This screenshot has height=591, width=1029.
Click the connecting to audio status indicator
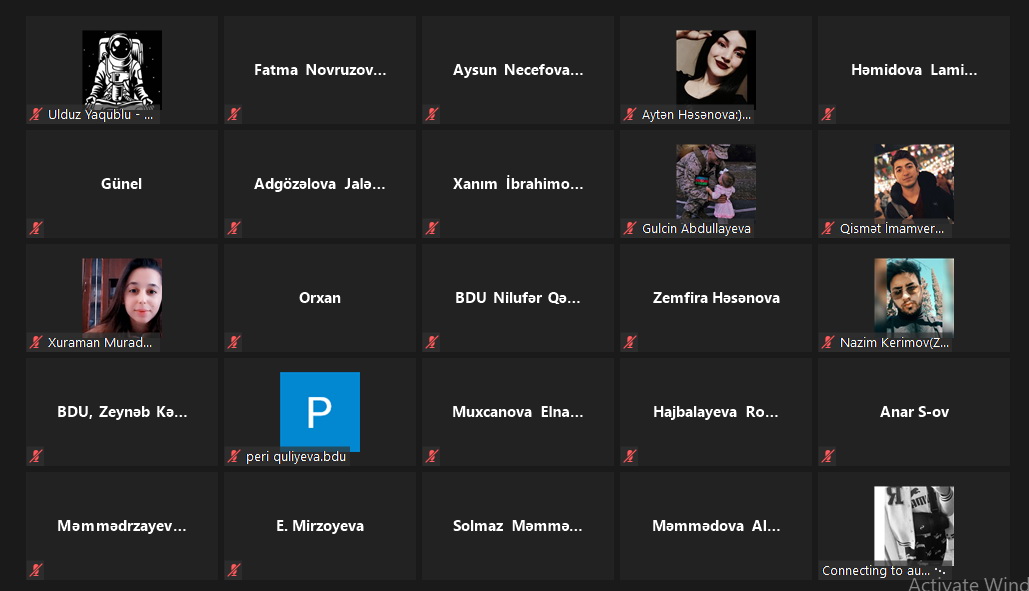[x=883, y=571]
